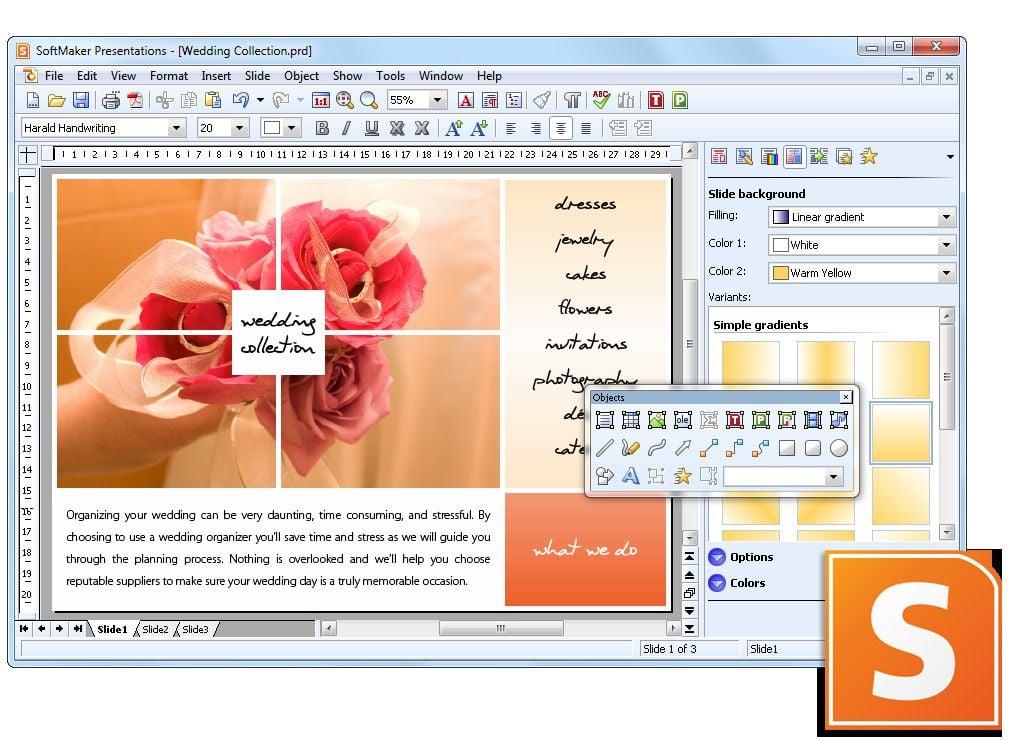The image size is (1024, 740).
Task: Open the Format menu
Action: (x=168, y=76)
